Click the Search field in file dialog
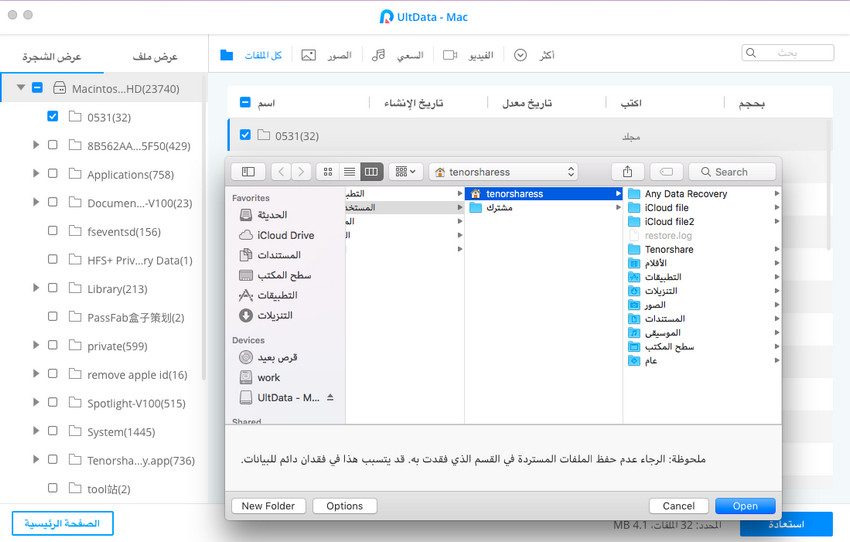The width and height of the screenshot is (850, 542). [732, 172]
